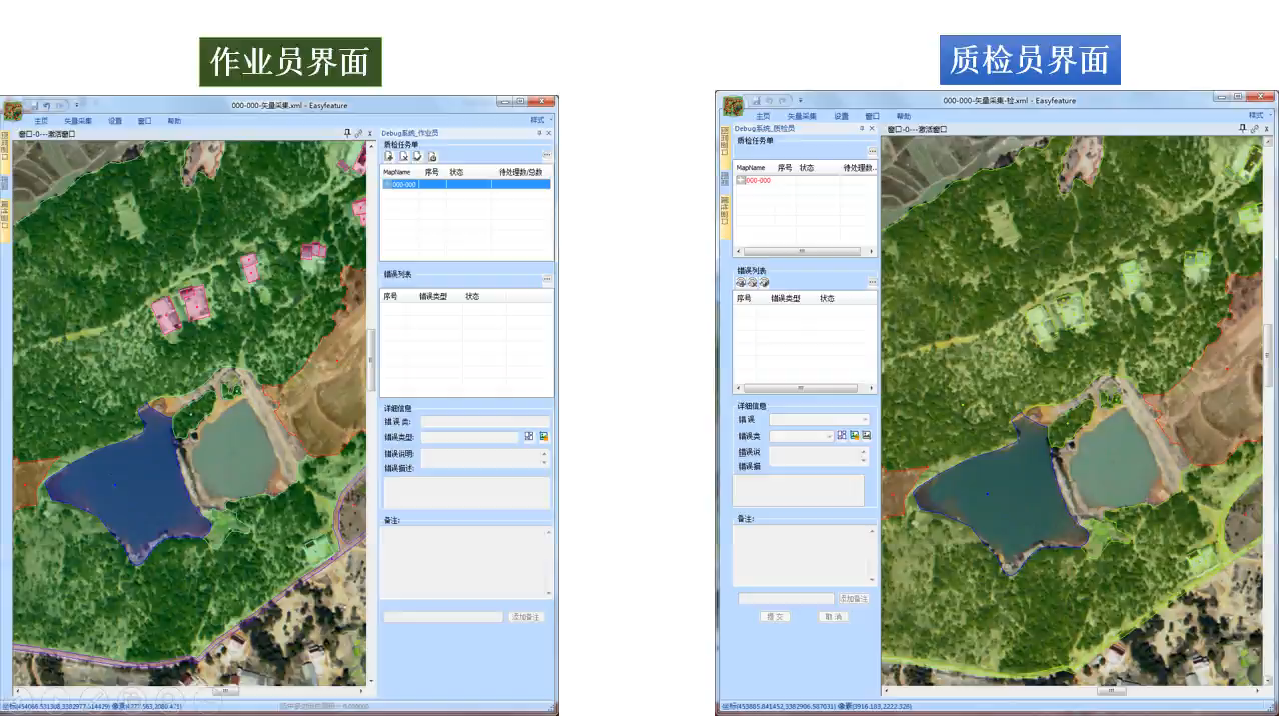Click the picture icon beside operator's 错误类型 field
This screenshot has width=1279, height=717.
click(543, 437)
